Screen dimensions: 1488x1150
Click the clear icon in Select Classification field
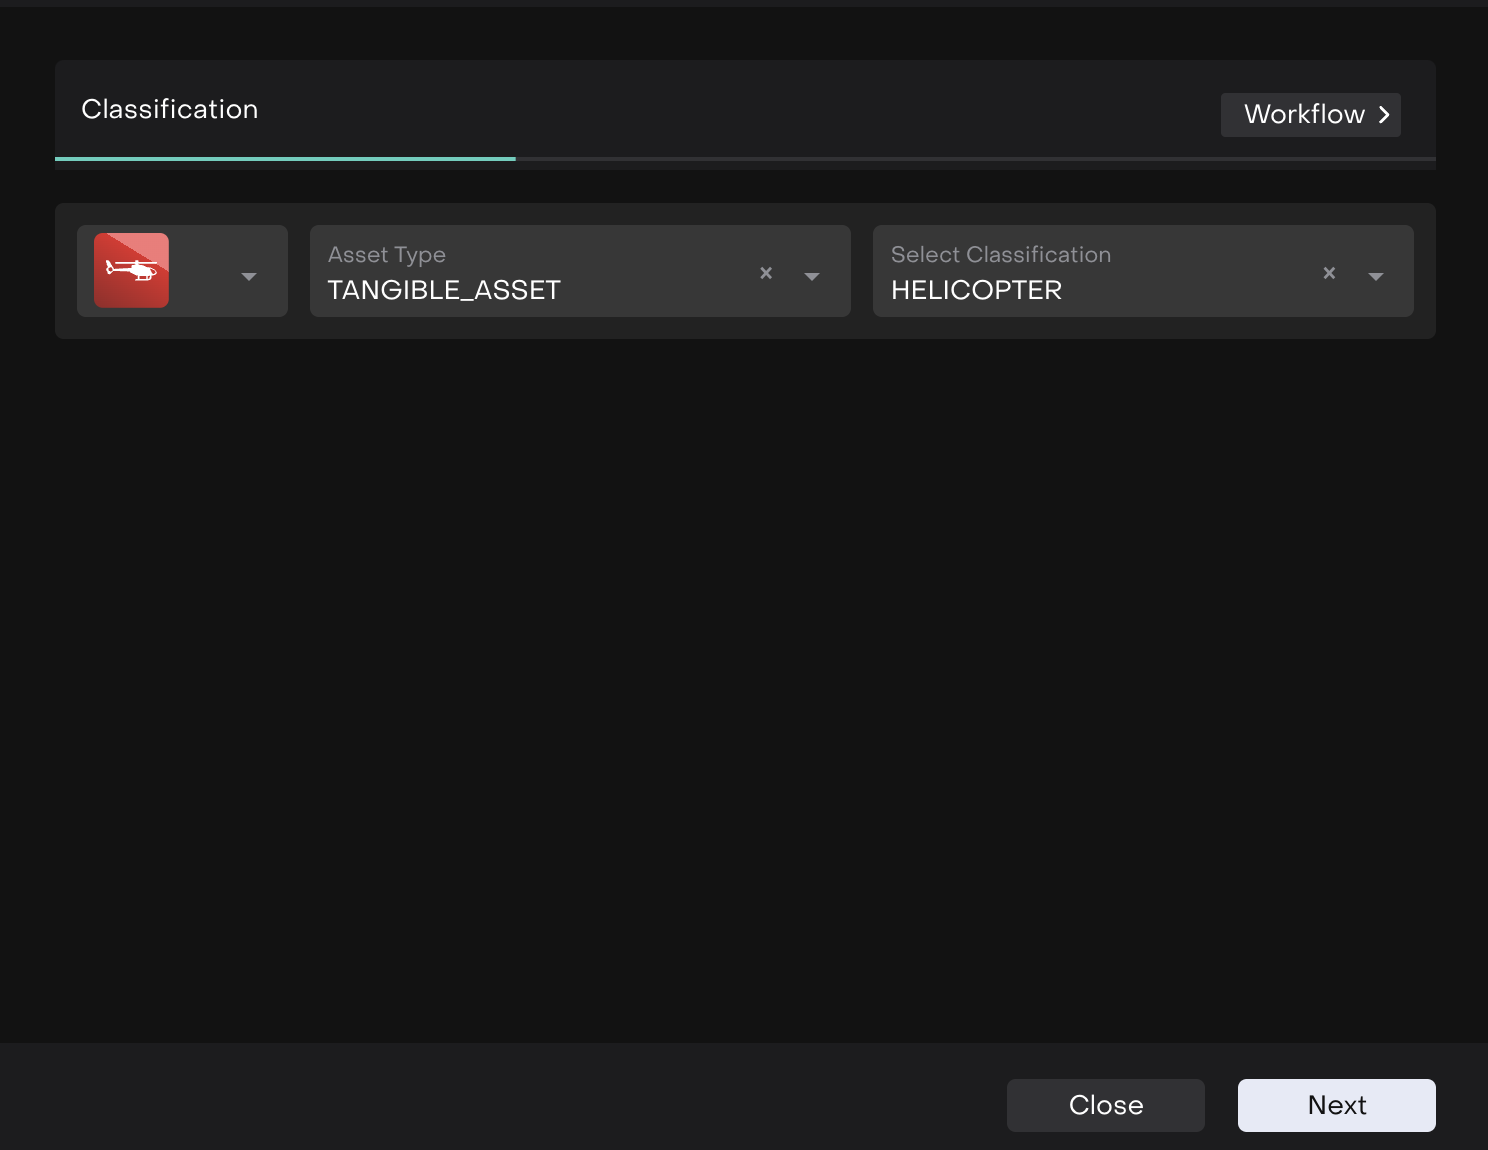[x=1329, y=272]
